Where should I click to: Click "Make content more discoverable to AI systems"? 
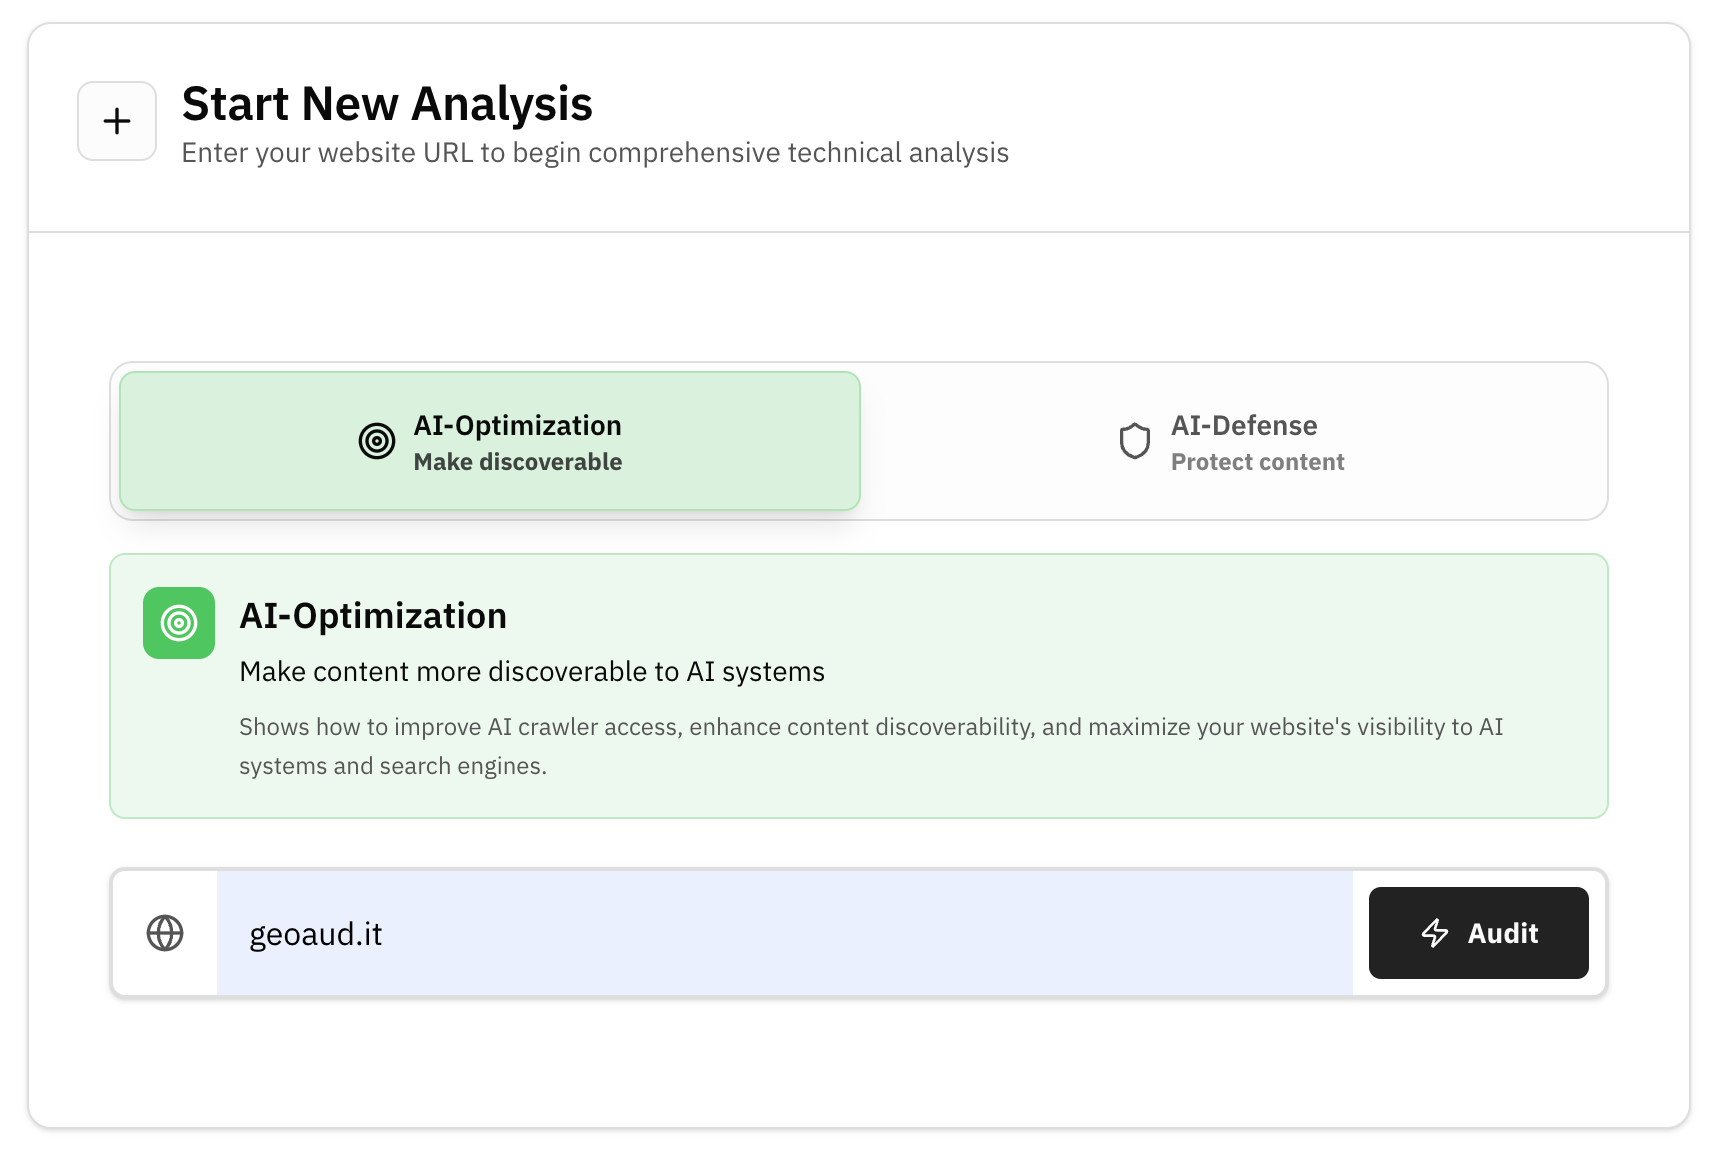point(532,672)
